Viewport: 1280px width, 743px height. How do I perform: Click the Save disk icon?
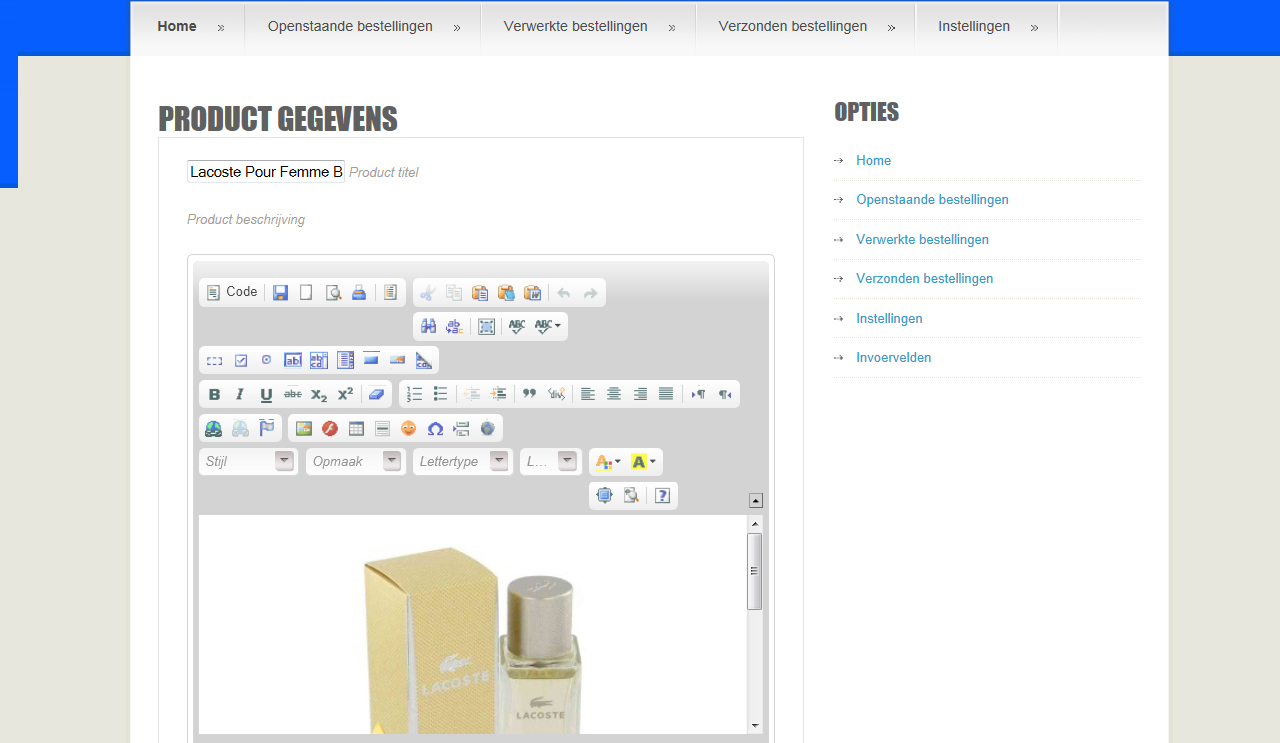281,292
